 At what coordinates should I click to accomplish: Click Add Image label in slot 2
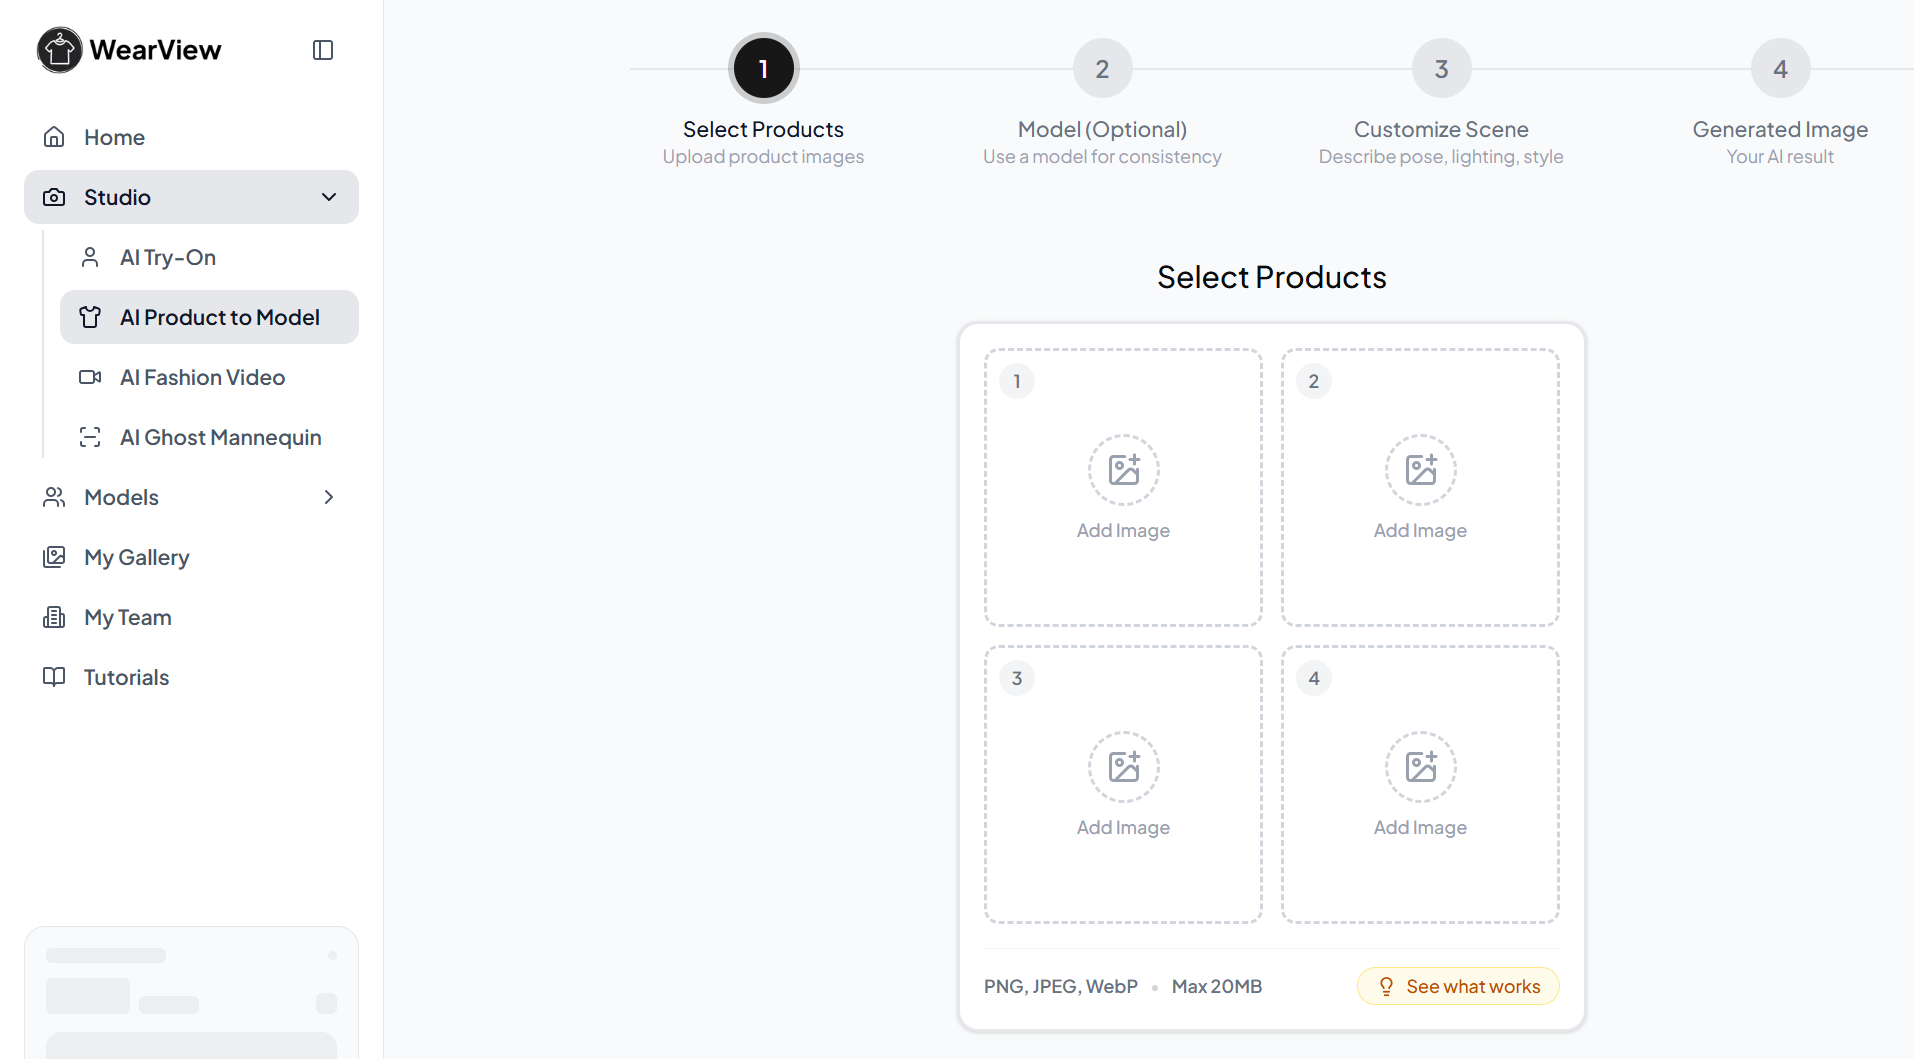coord(1420,530)
